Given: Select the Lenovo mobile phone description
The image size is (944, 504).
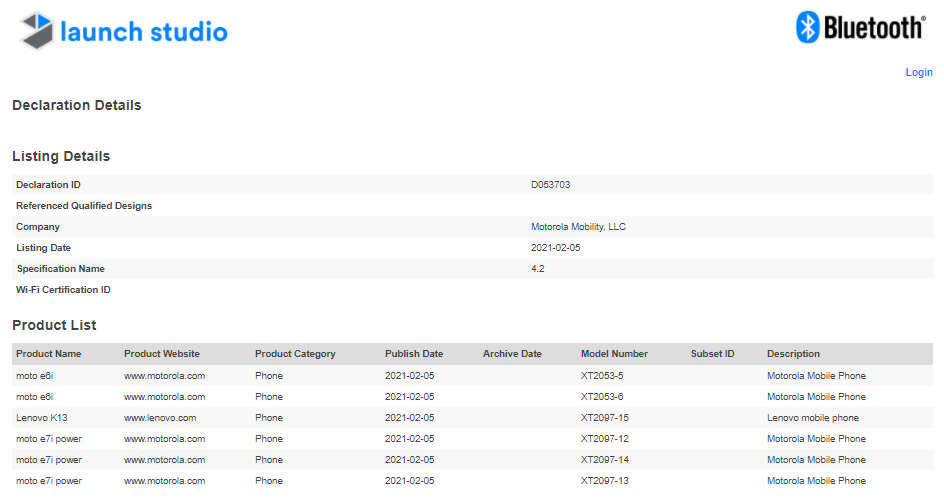Looking at the screenshot, I should coord(812,418).
